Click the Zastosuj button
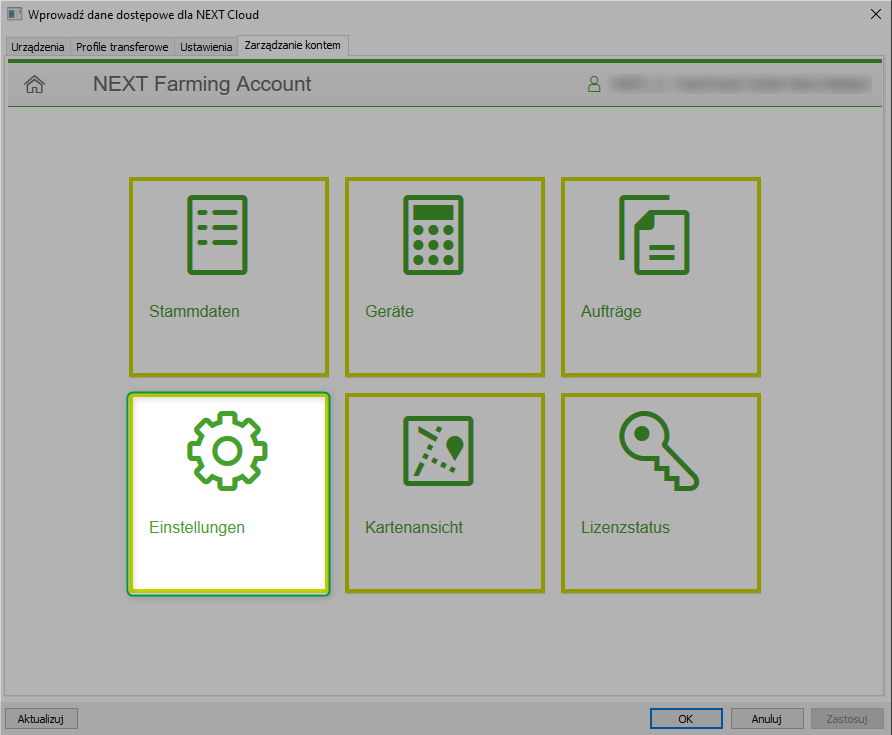The width and height of the screenshot is (892, 735). point(847,719)
